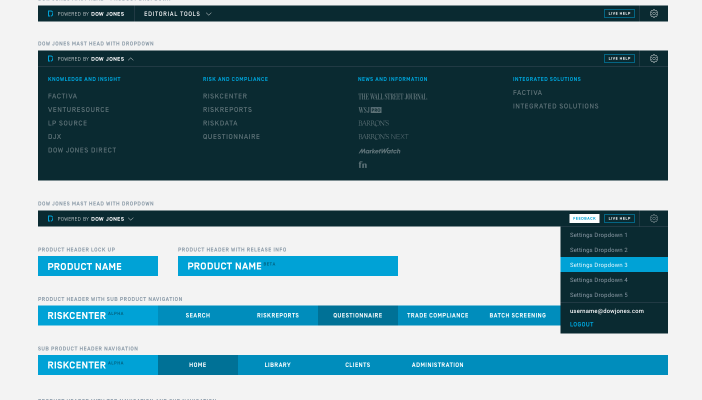The image size is (702, 400).
Task: Open the Riskreports tab in Riskcenter navigation
Action: (278, 315)
